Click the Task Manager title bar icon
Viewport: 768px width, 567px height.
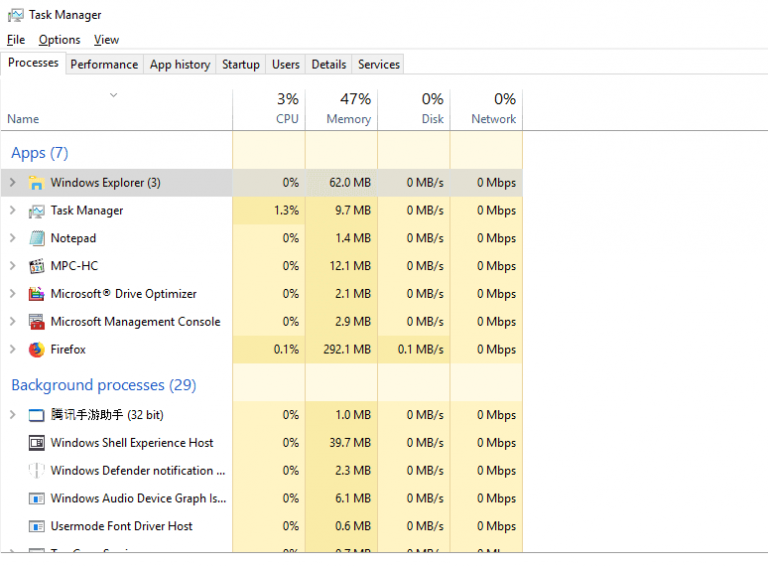[x=15, y=15]
